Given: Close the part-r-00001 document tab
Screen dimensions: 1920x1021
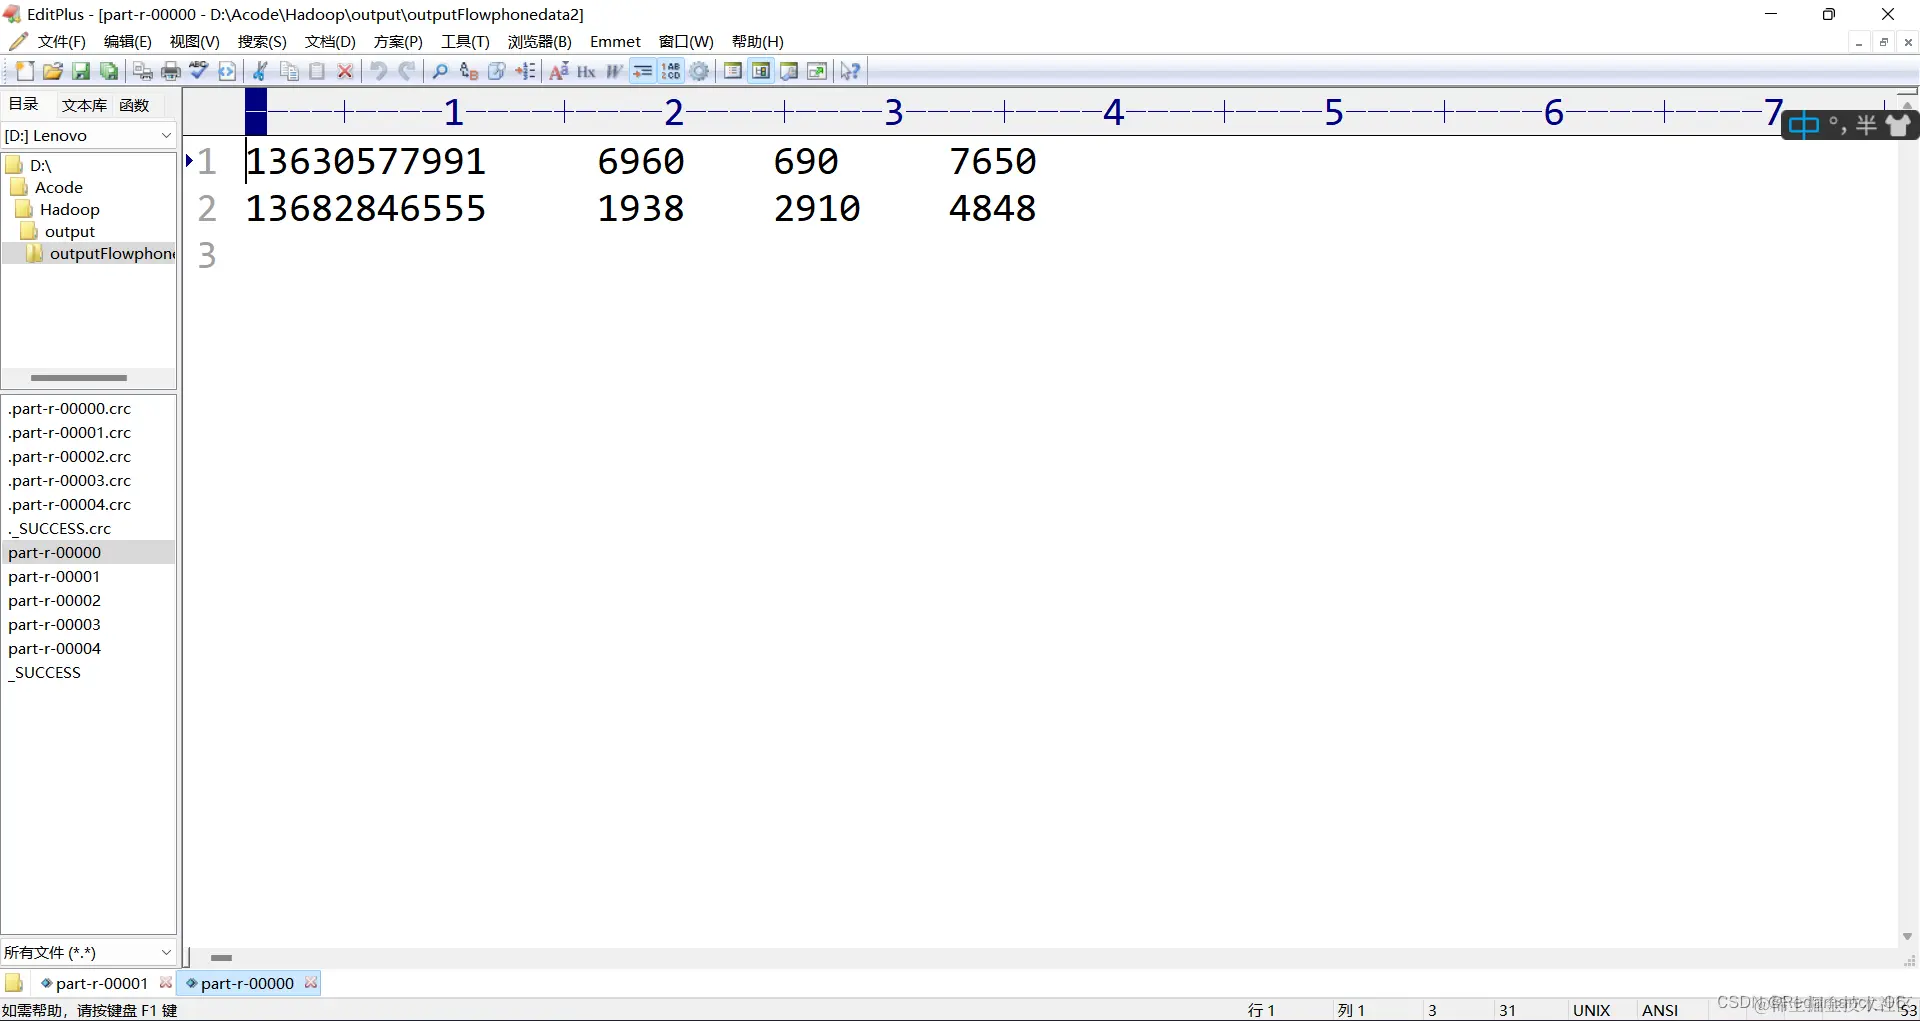Looking at the screenshot, I should click(166, 983).
